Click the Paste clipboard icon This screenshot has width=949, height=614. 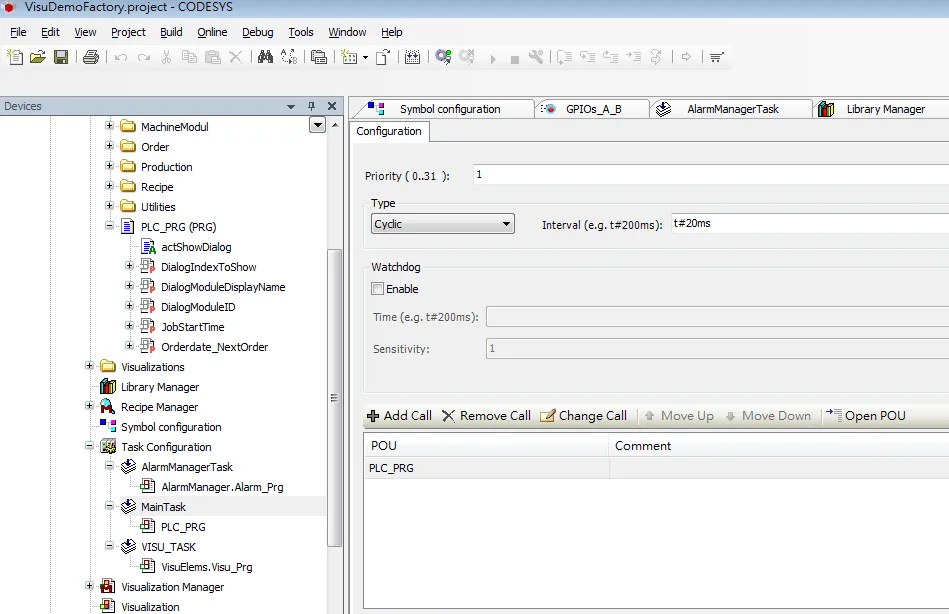[212, 58]
